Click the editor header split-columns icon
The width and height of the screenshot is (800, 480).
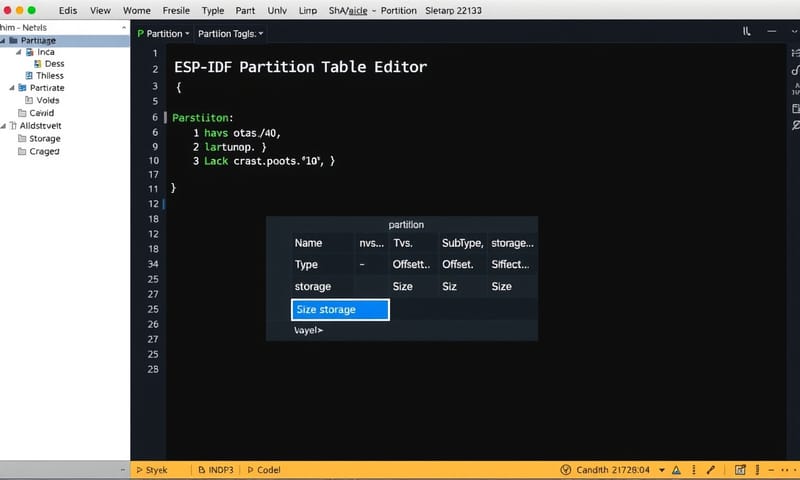(x=746, y=31)
